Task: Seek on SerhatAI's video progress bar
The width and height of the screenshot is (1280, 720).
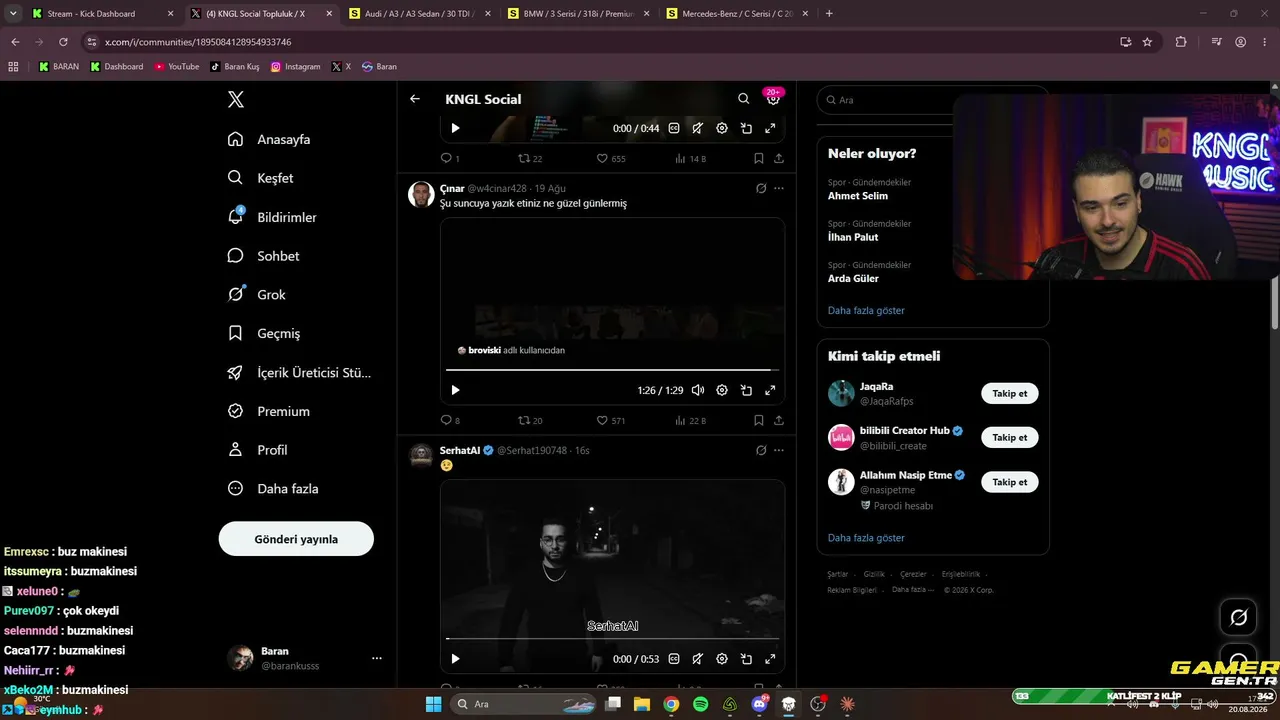Action: [x=612, y=638]
